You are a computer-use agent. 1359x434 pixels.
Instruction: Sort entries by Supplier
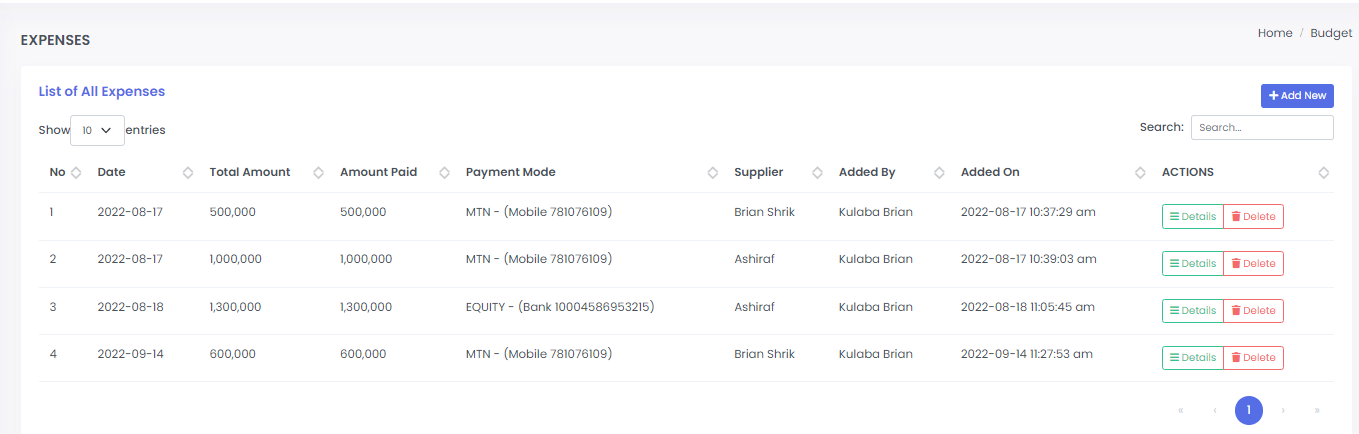(817, 173)
